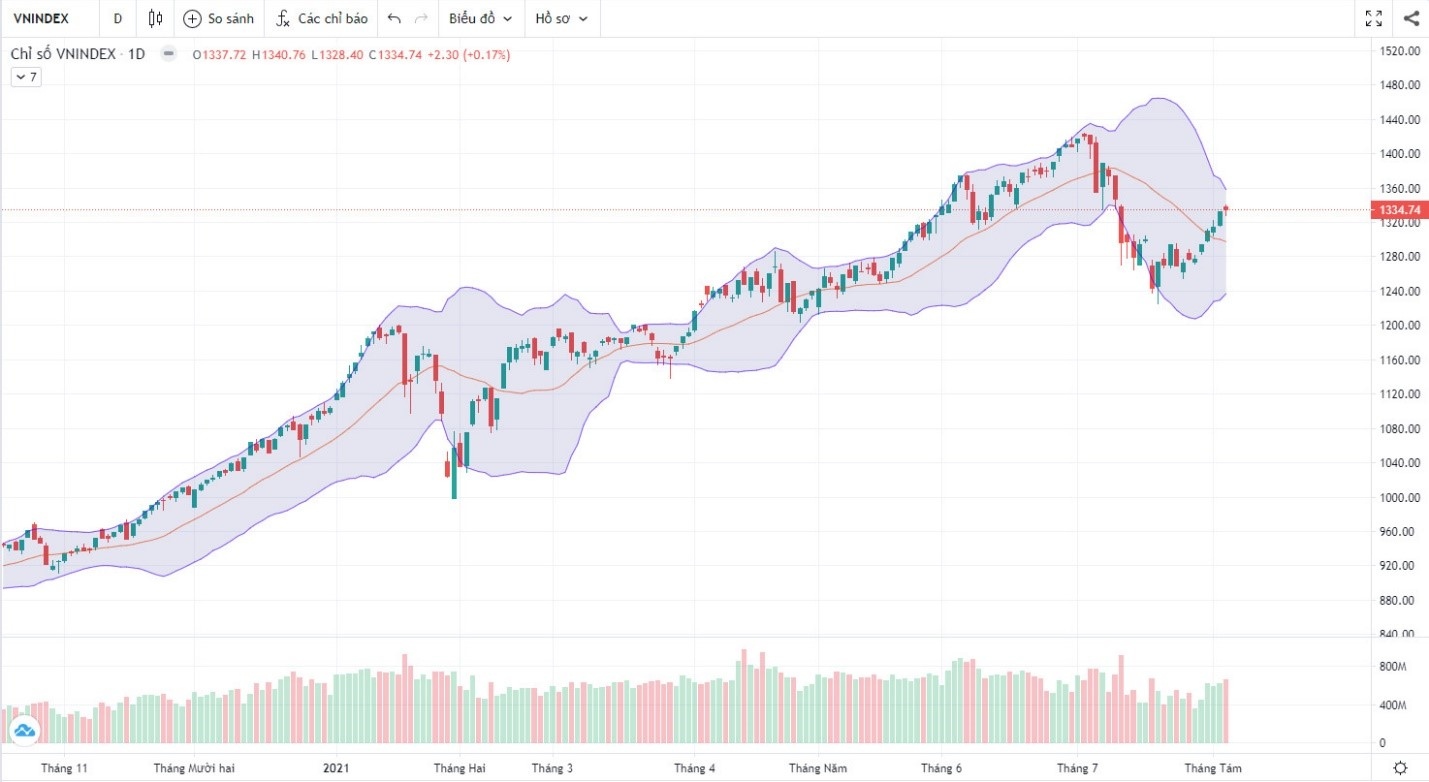1429x782 pixels.
Task: Click the 2021 time axis marker
Action: (337, 768)
